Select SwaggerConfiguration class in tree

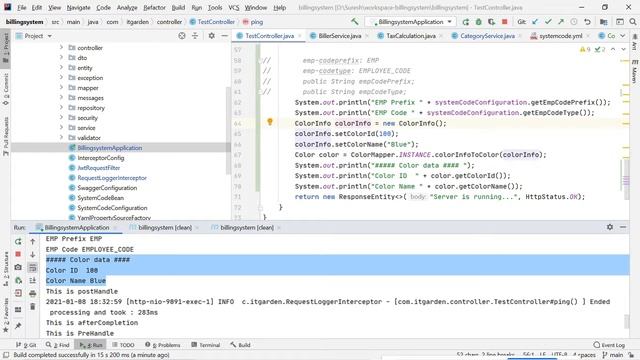coord(107,188)
